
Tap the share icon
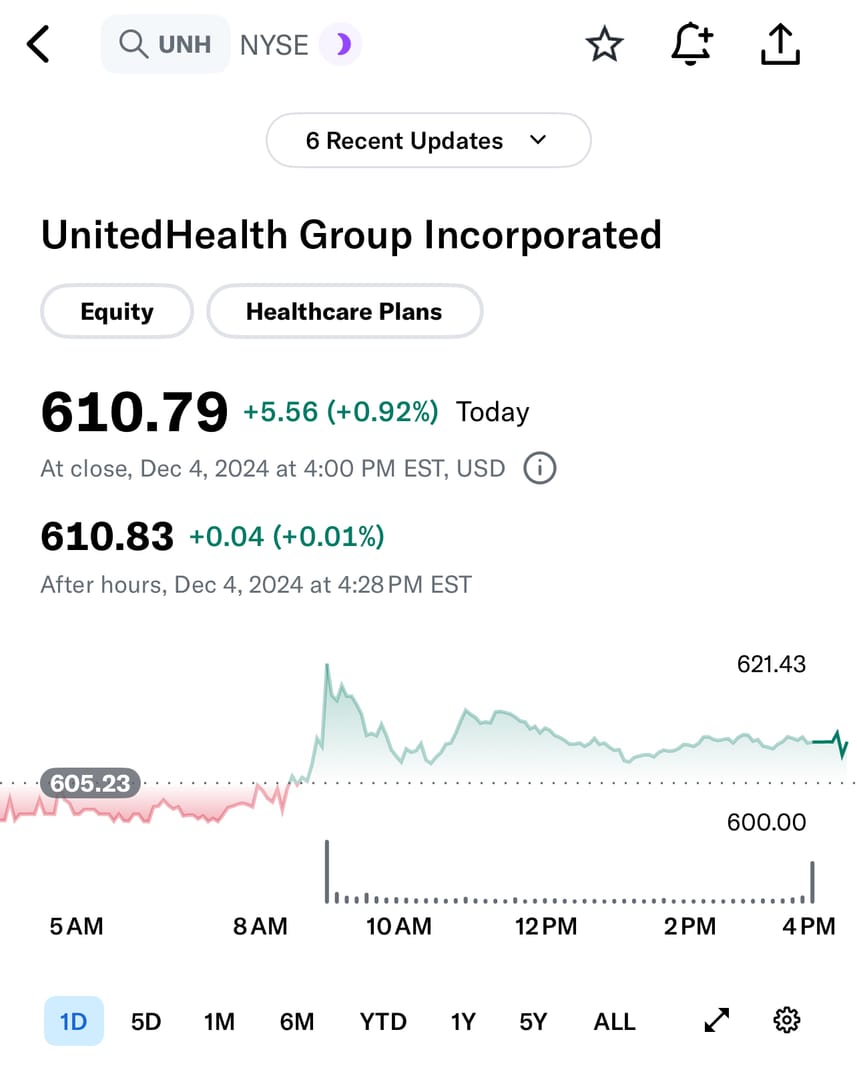pos(780,45)
